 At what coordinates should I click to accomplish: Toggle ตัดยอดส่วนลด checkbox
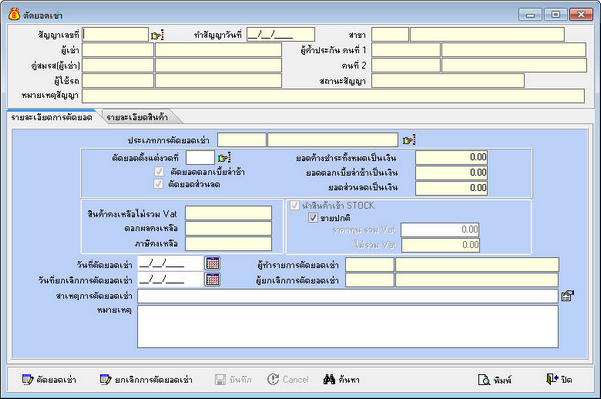click(x=158, y=184)
